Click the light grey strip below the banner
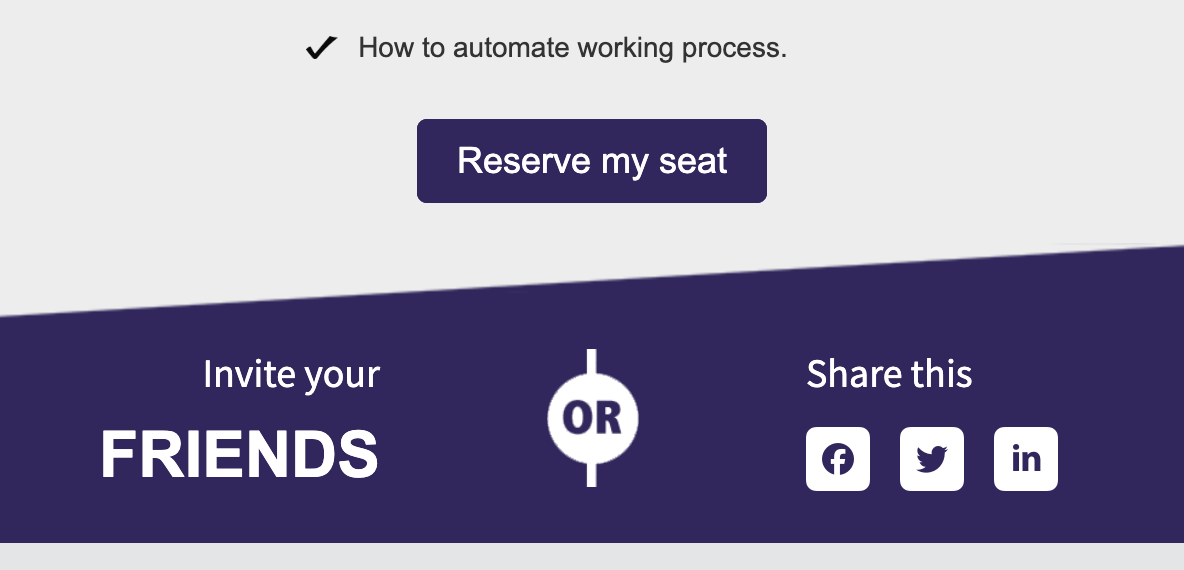This screenshot has width=1184, height=570. 592,556
